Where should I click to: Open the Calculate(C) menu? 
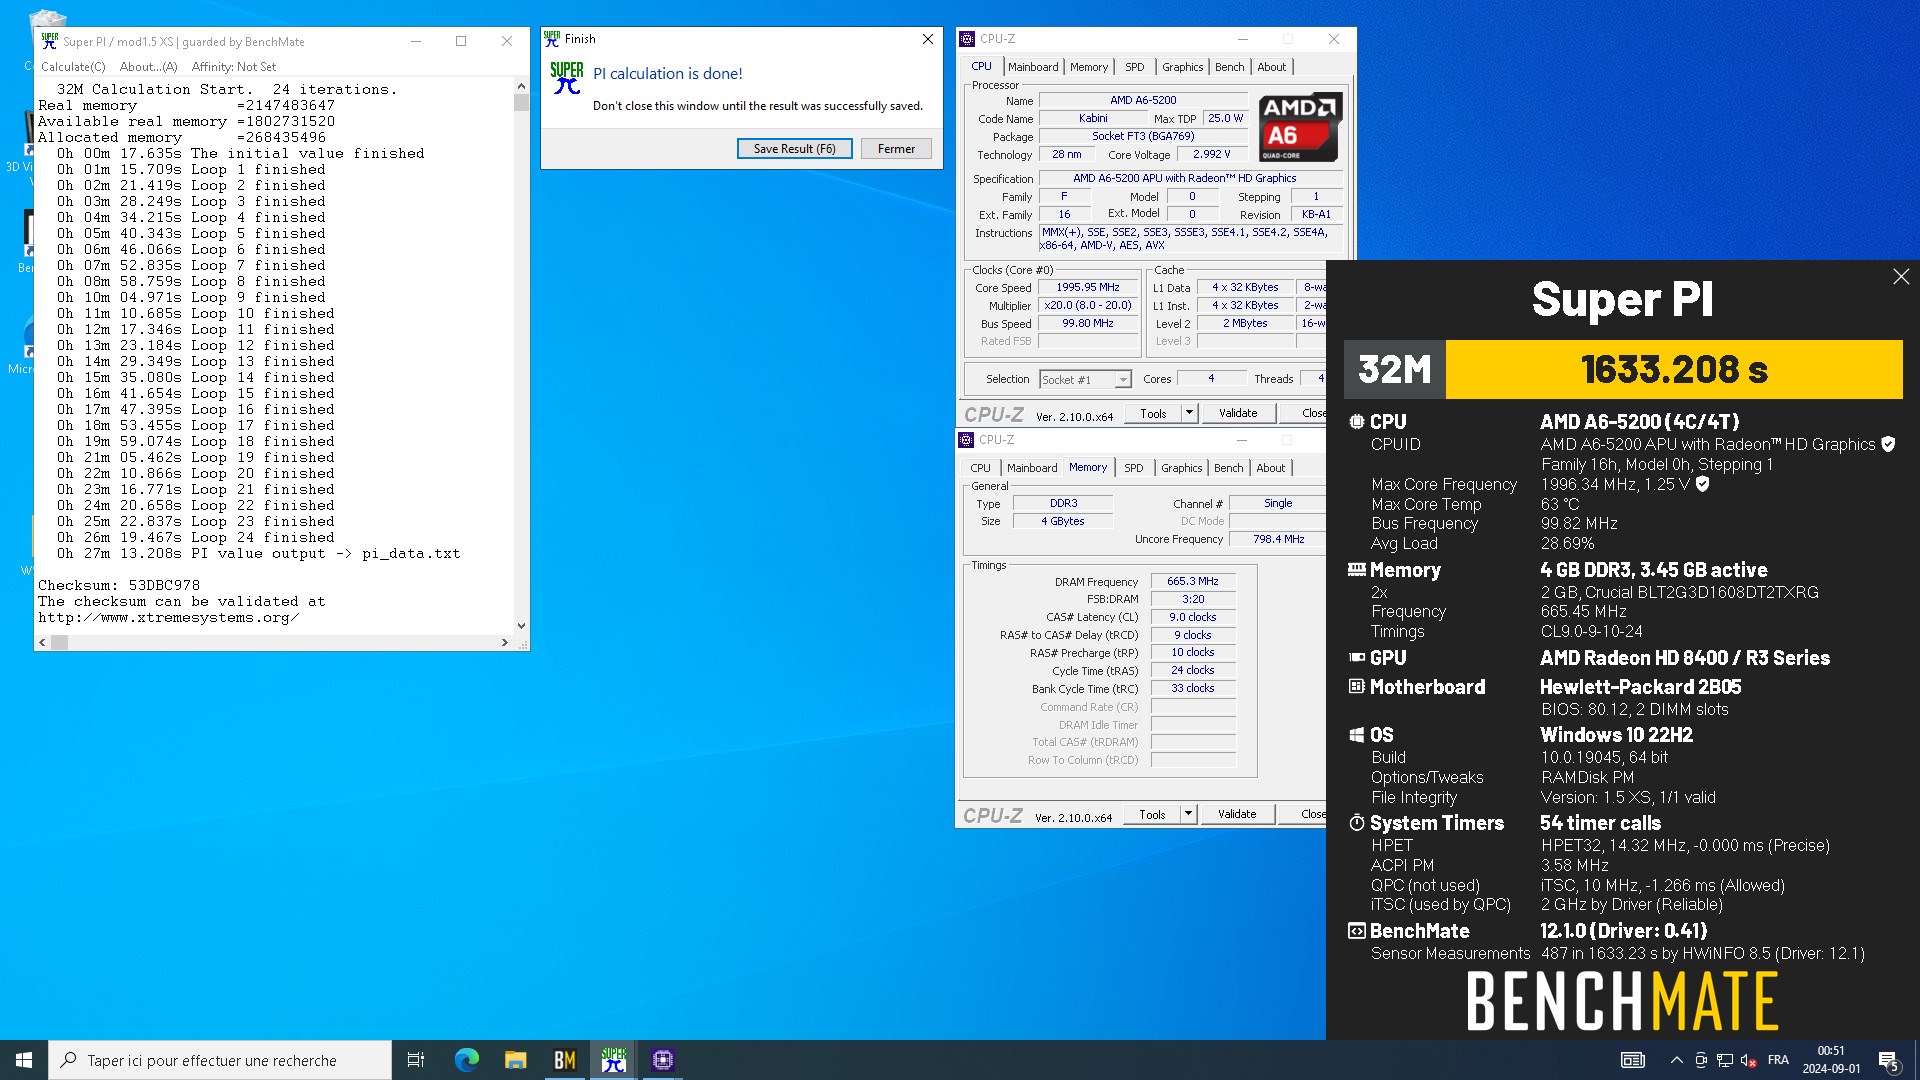pyautogui.click(x=73, y=67)
